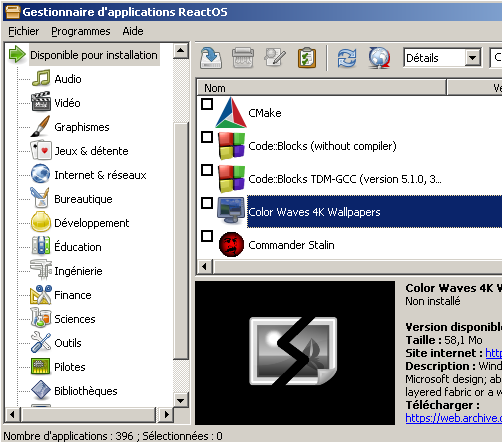
Task: Select the Vidéo clapperboard icon
Action: pos(41,102)
